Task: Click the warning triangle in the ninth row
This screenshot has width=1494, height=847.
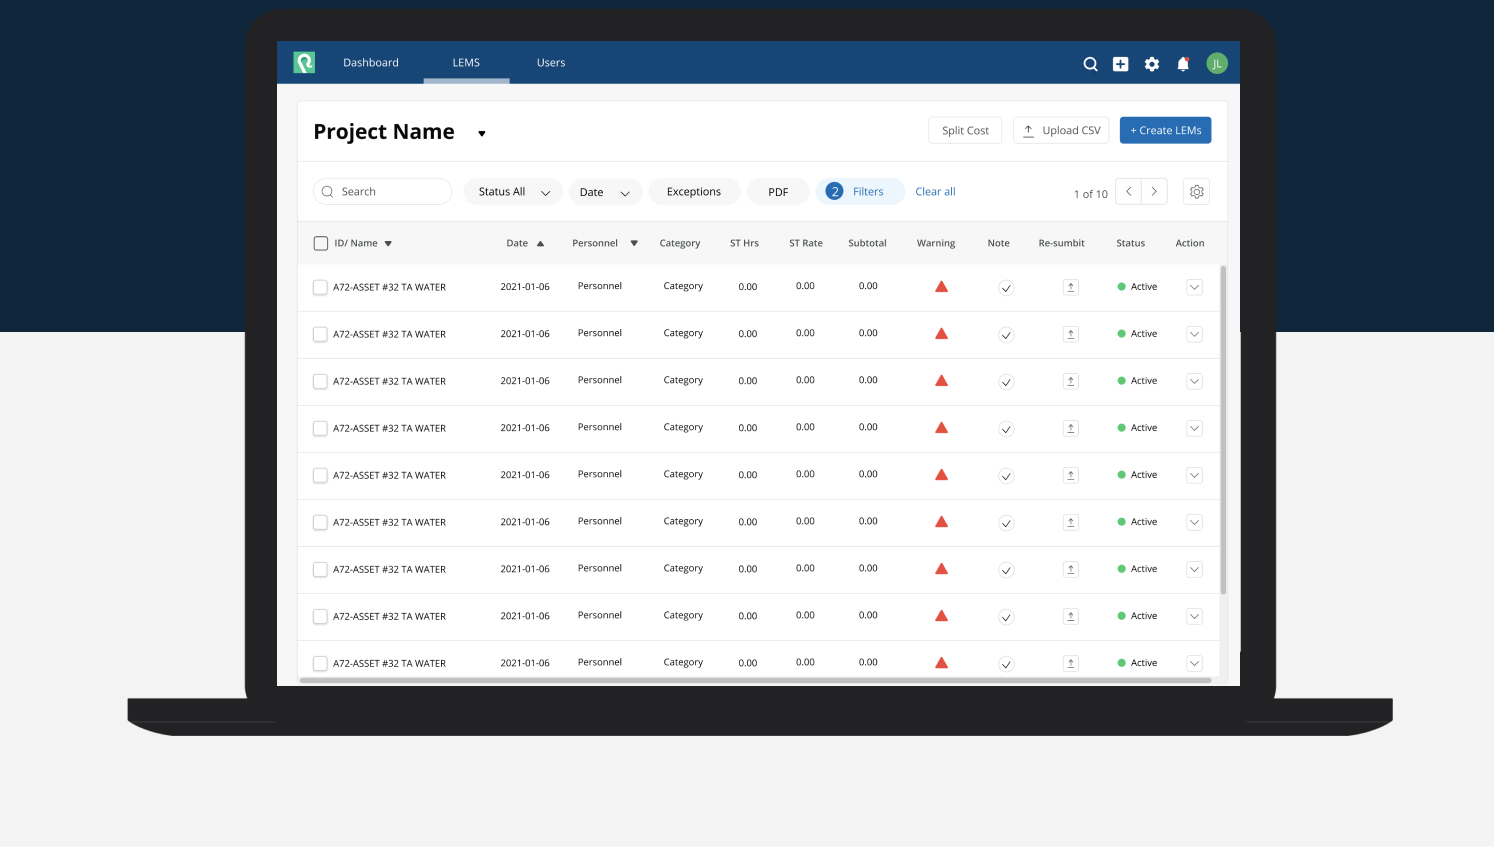Action: click(941, 663)
